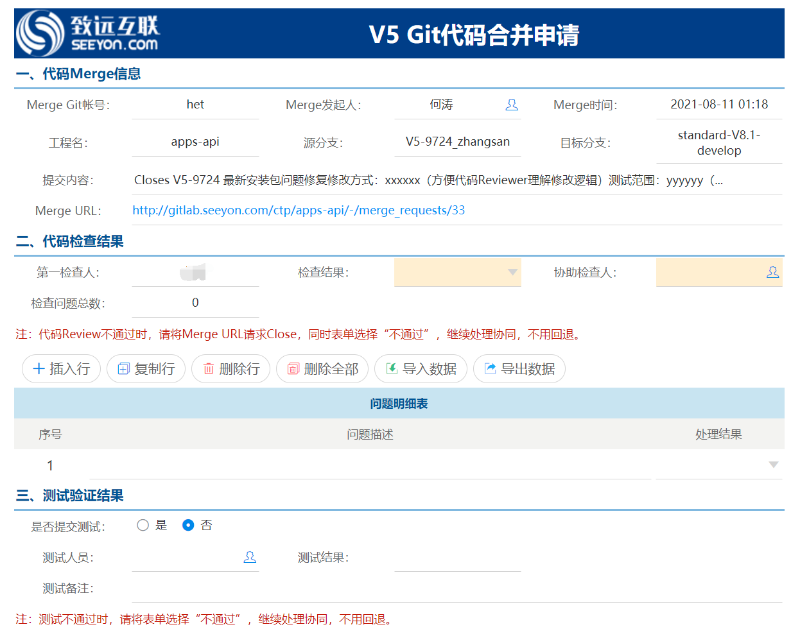
Task: Expand the 处理结果 dropdown in row 1
Action: (x=773, y=465)
